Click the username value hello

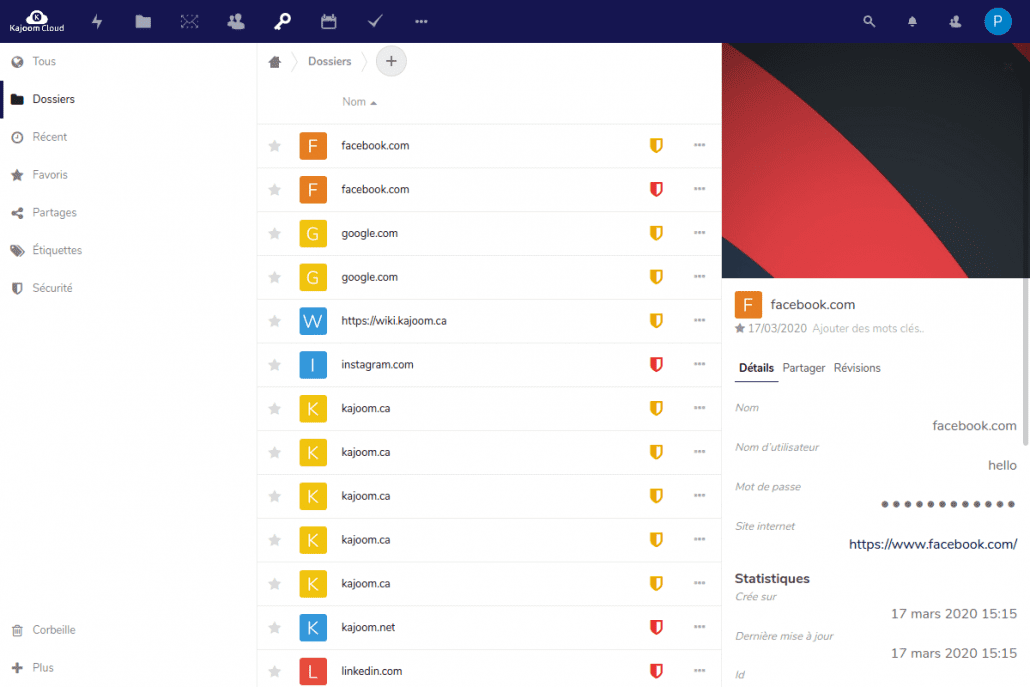(x=1002, y=466)
